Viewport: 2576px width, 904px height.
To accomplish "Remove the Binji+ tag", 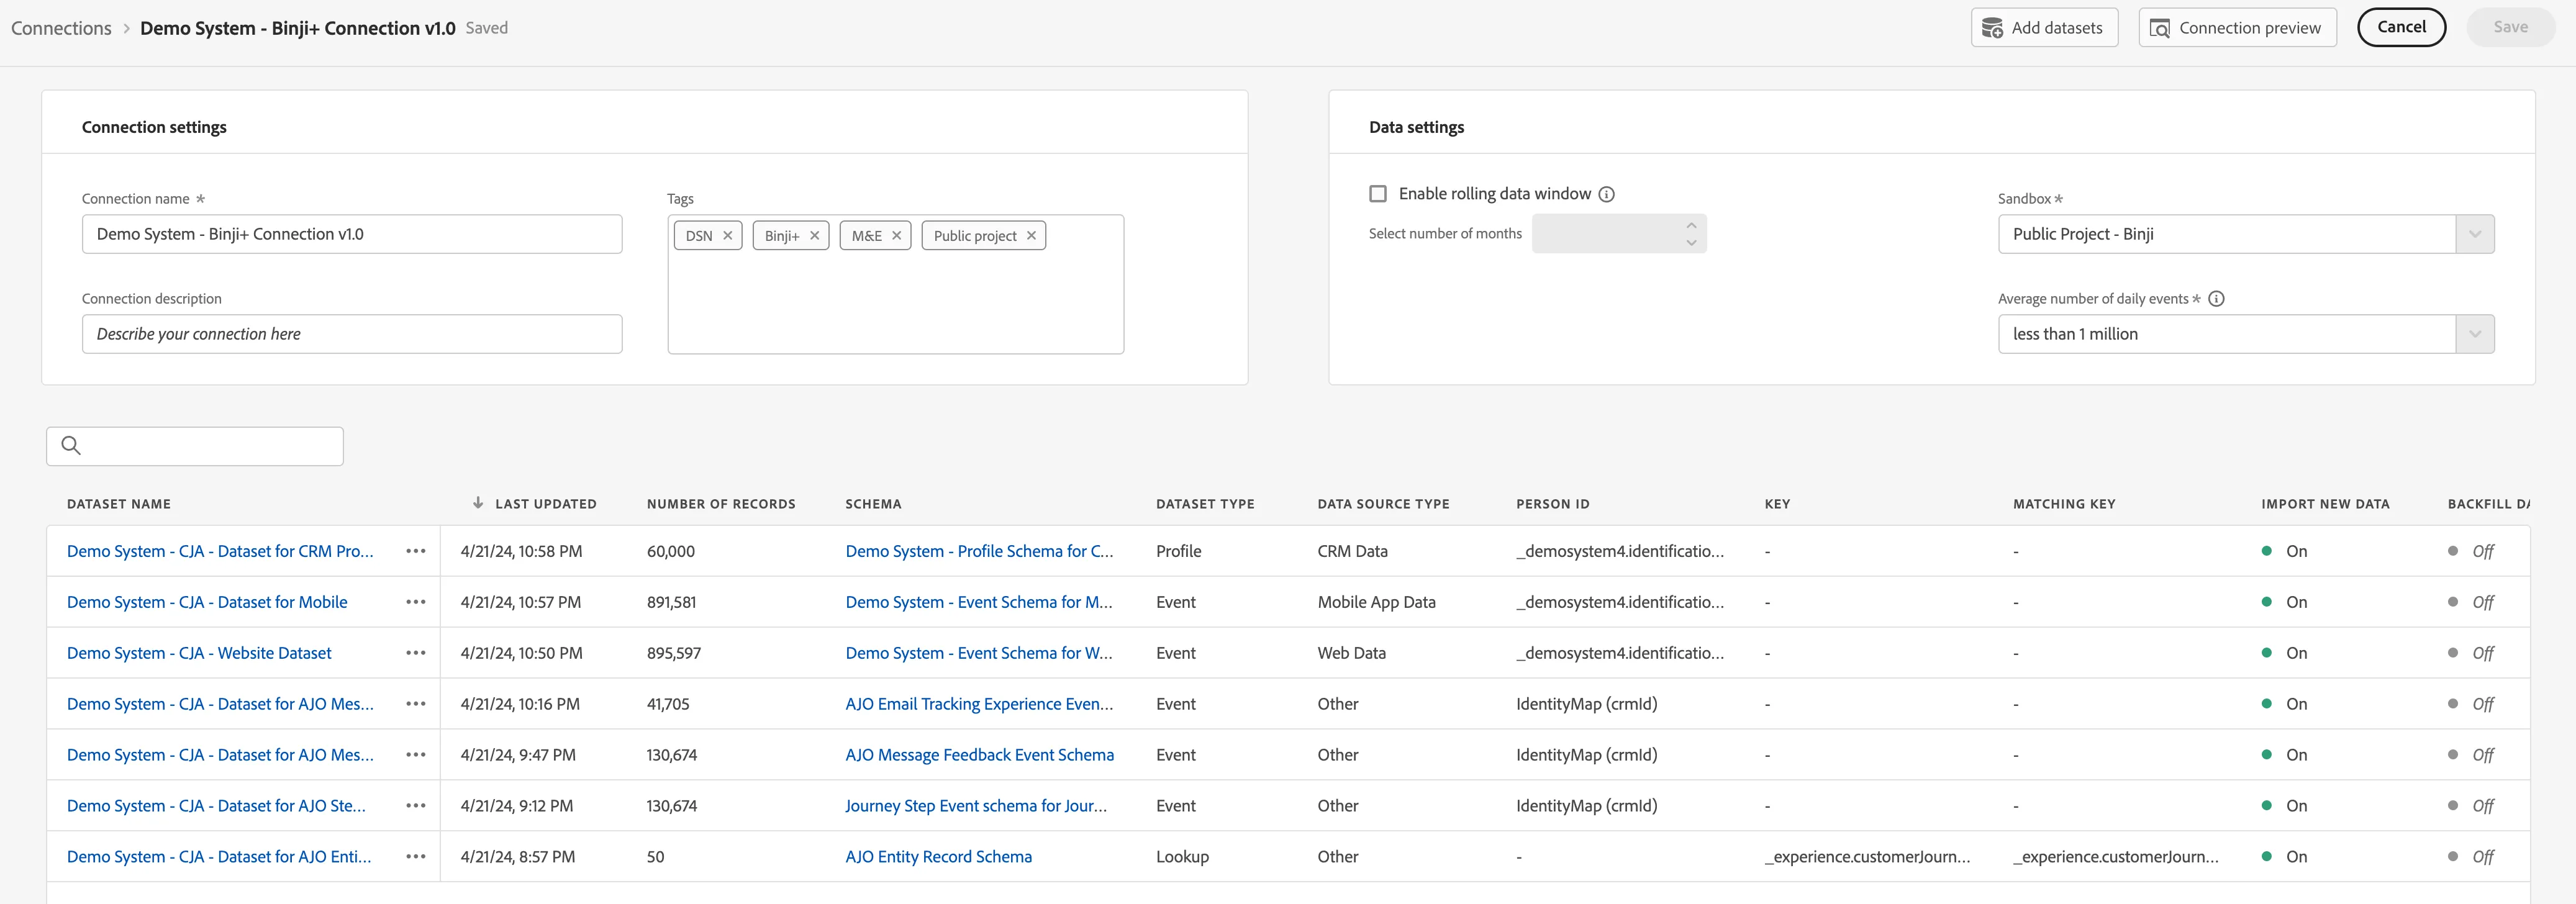I will (x=815, y=236).
